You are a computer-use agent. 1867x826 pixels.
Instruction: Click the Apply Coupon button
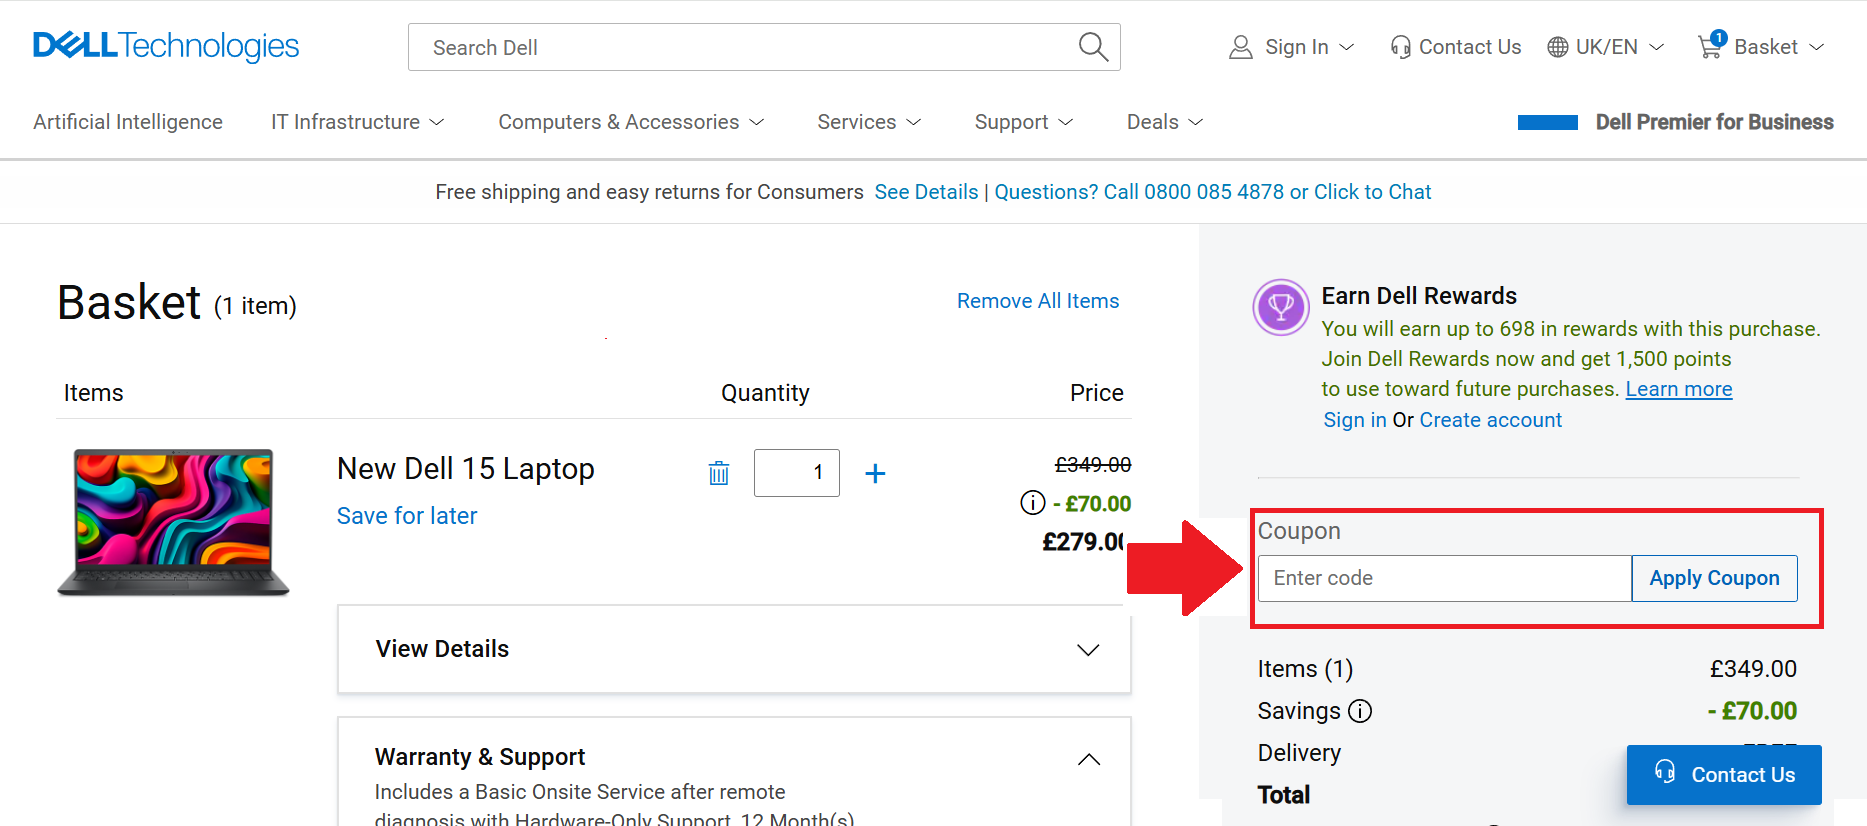pyautogui.click(x=1714, y=578)
